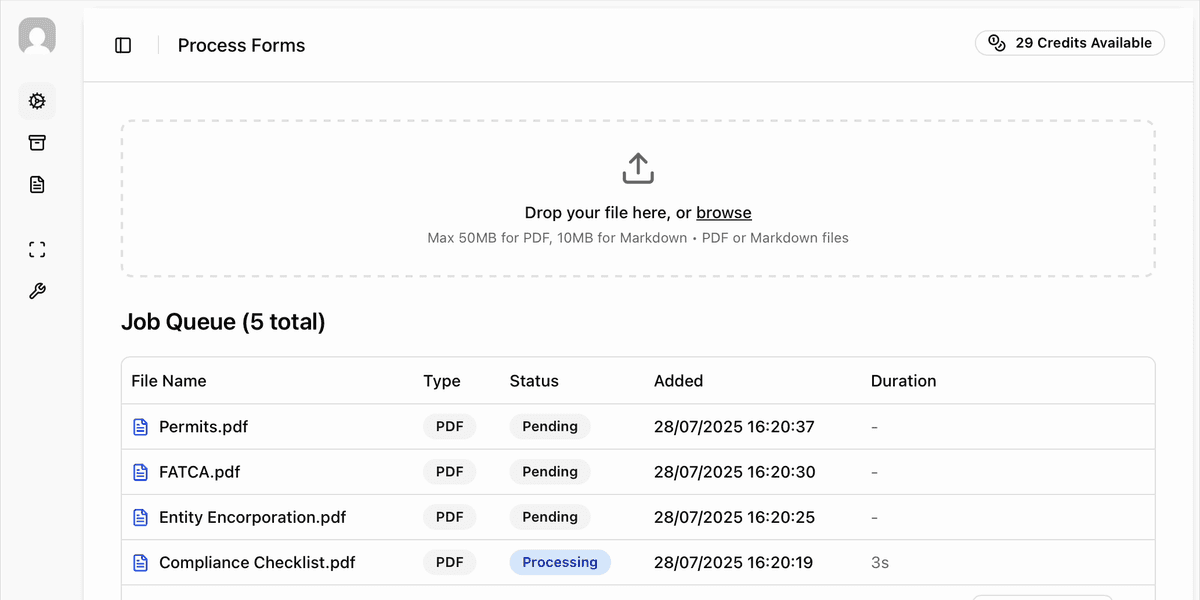Open the document page sidebar icon

tap(37, 185)
